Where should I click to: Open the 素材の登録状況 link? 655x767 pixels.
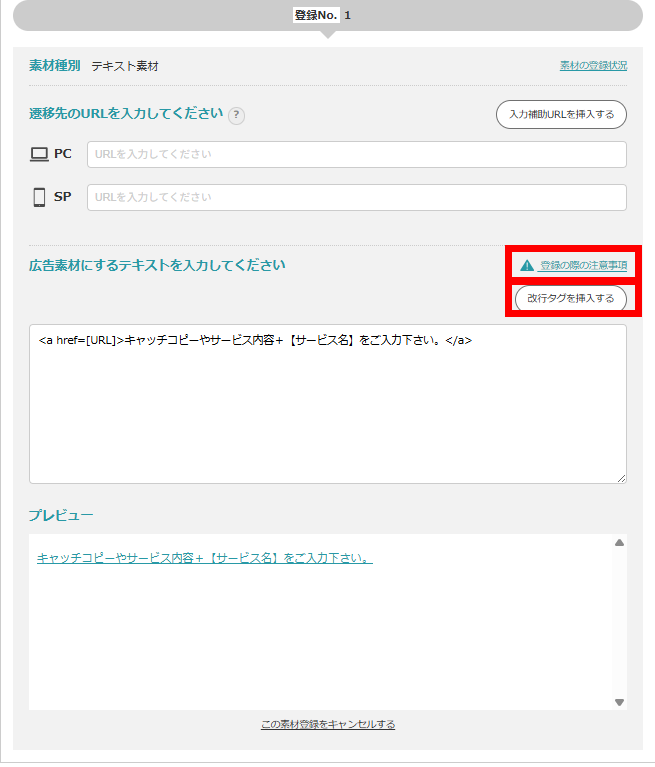[x=593, y=66]
